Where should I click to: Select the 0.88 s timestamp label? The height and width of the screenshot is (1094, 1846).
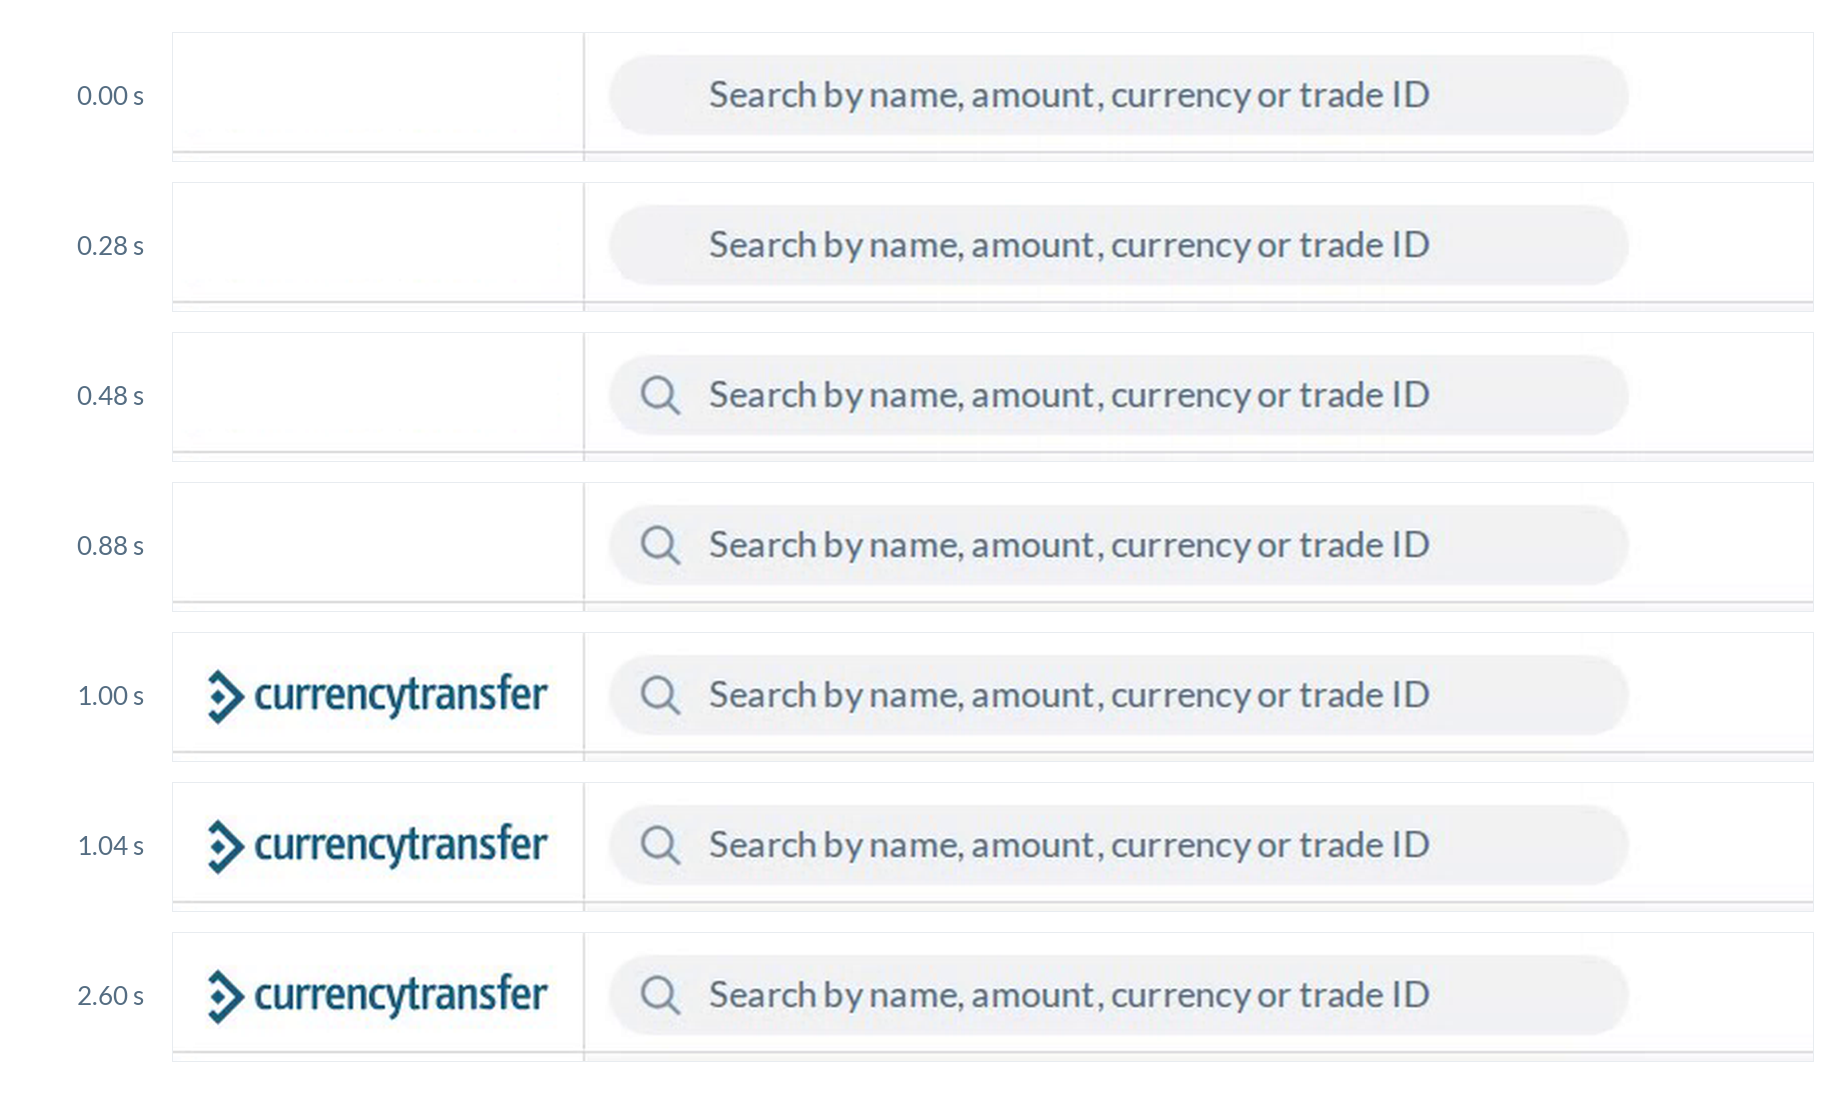(110, 546)
